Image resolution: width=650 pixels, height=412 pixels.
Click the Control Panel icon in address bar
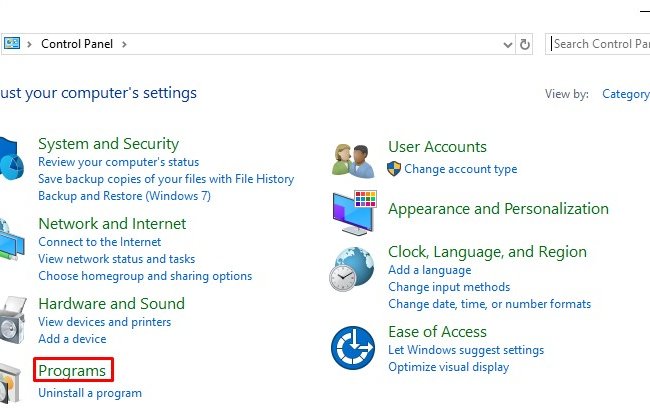pos(12,43)
